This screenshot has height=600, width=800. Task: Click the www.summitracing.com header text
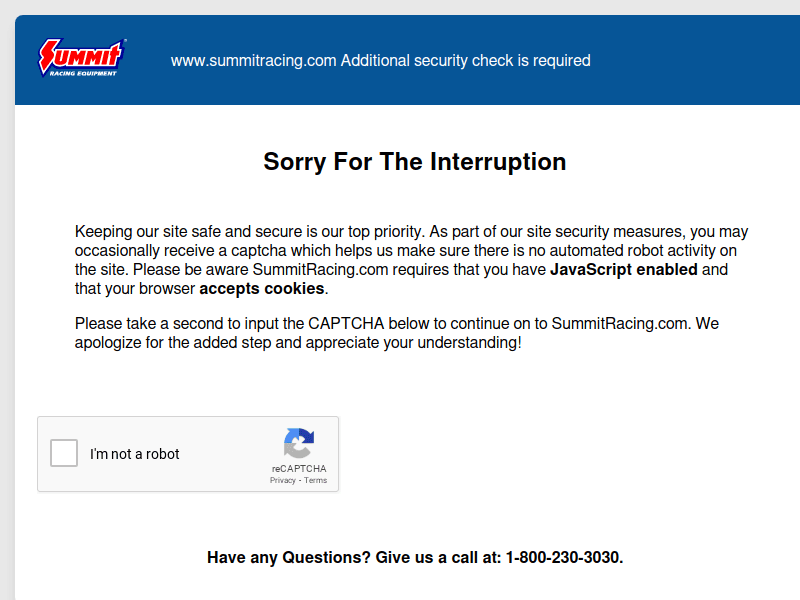253,60
